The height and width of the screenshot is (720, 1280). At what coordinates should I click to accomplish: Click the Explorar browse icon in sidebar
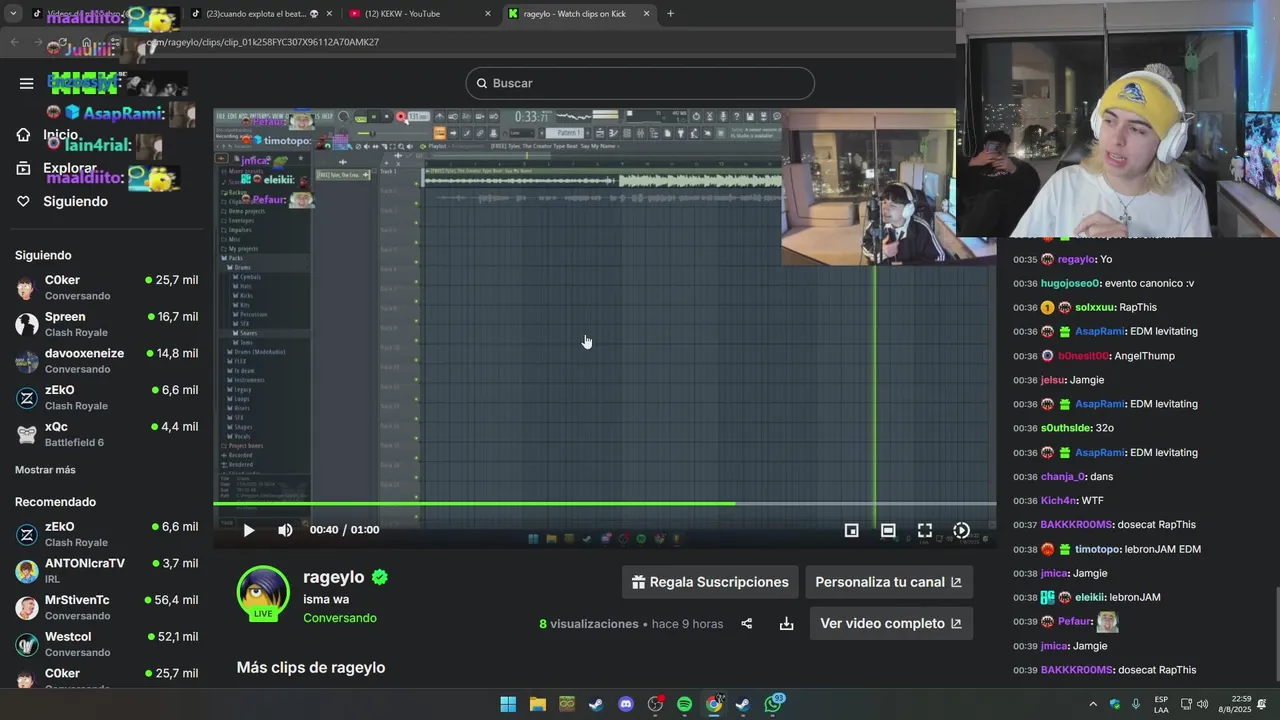pos(24,168)
